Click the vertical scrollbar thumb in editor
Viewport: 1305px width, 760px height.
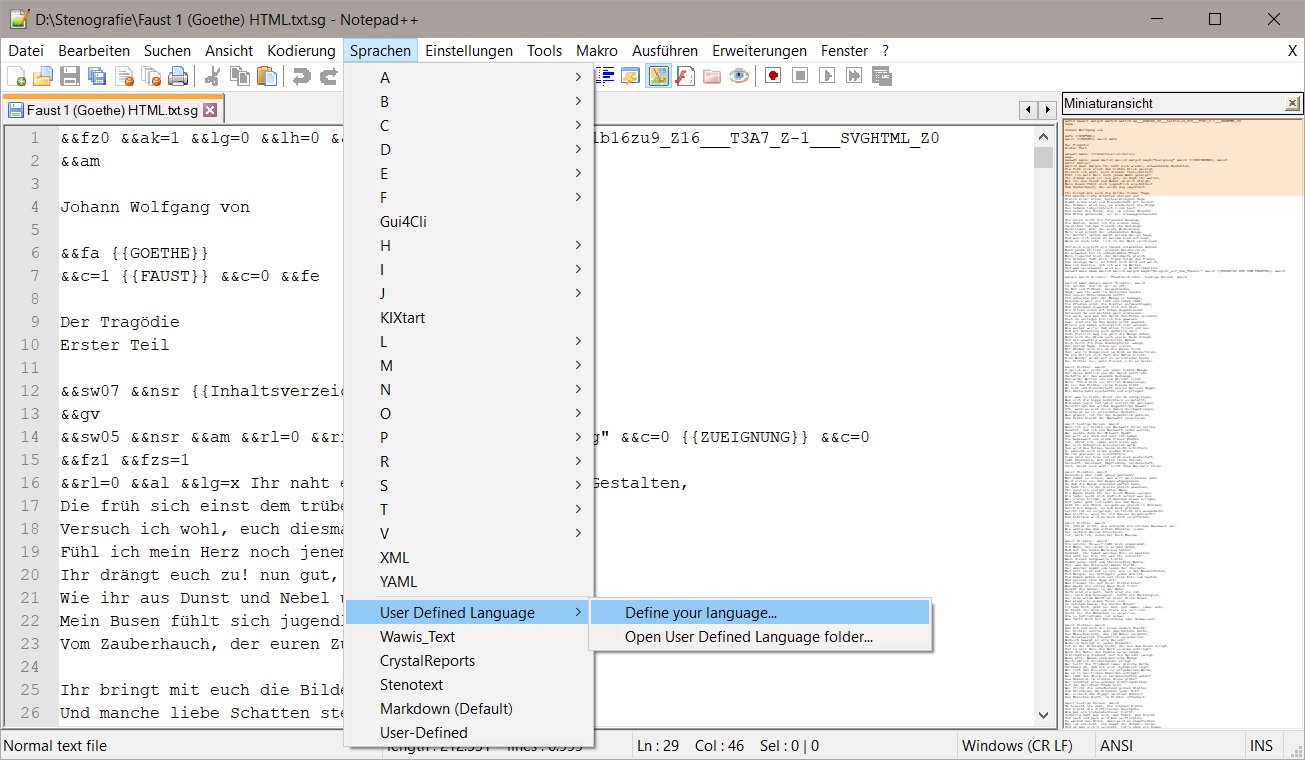(x=1043, y=158)
